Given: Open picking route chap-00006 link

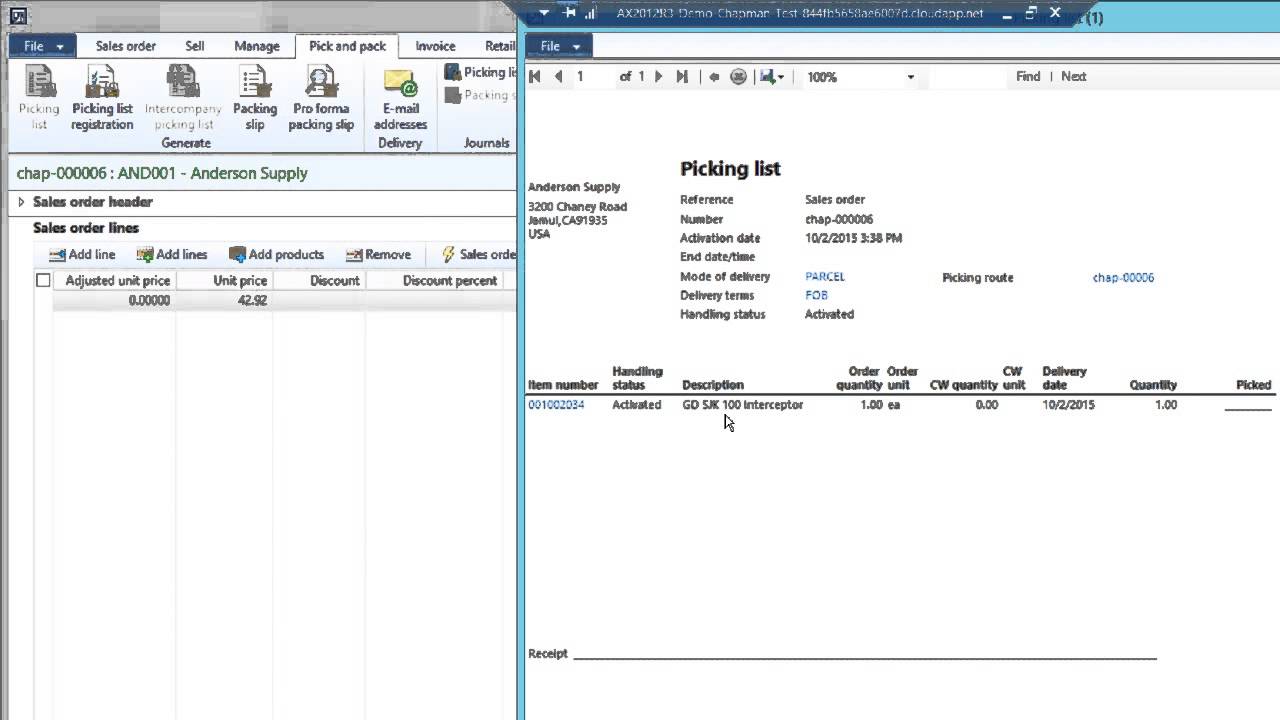Looking at the screenshot, I should coord(1123,278).
